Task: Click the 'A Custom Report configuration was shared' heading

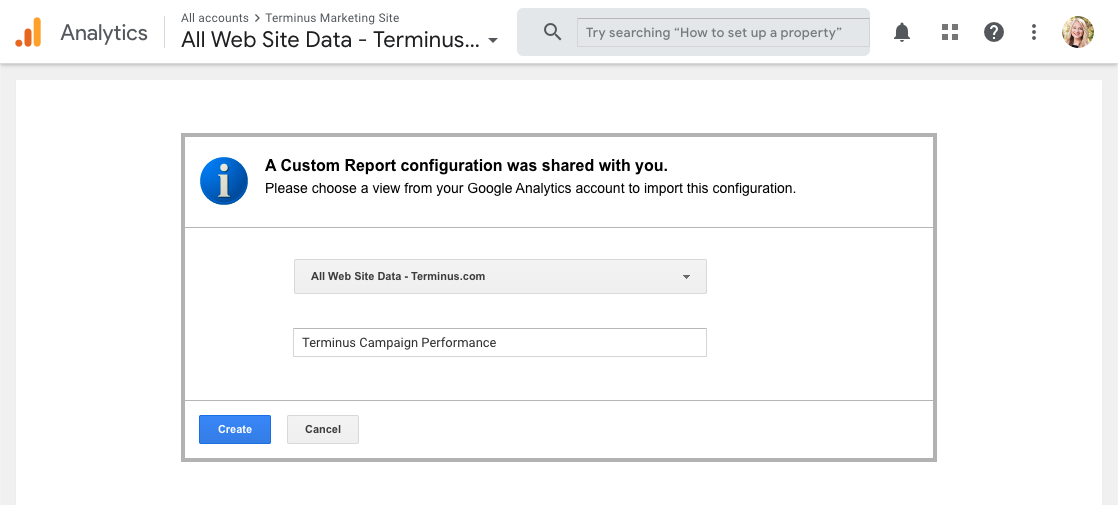Action: point(466,165)
